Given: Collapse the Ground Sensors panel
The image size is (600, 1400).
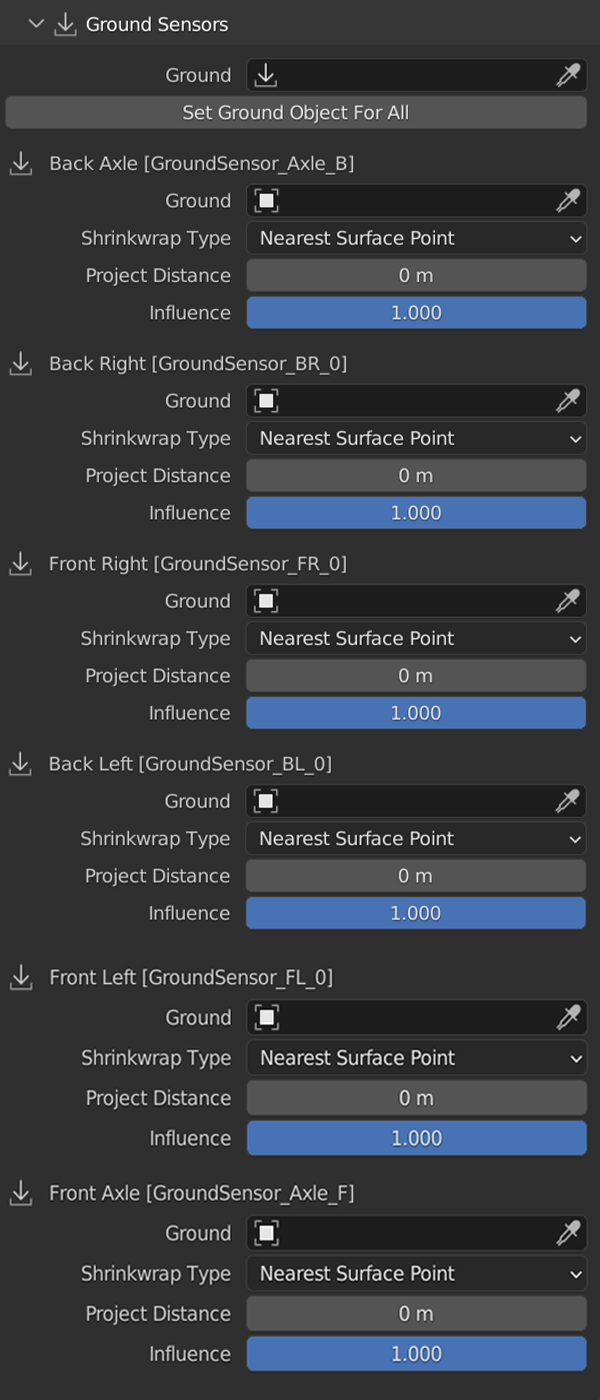Looking at the screenshot, I should (36, 22).
